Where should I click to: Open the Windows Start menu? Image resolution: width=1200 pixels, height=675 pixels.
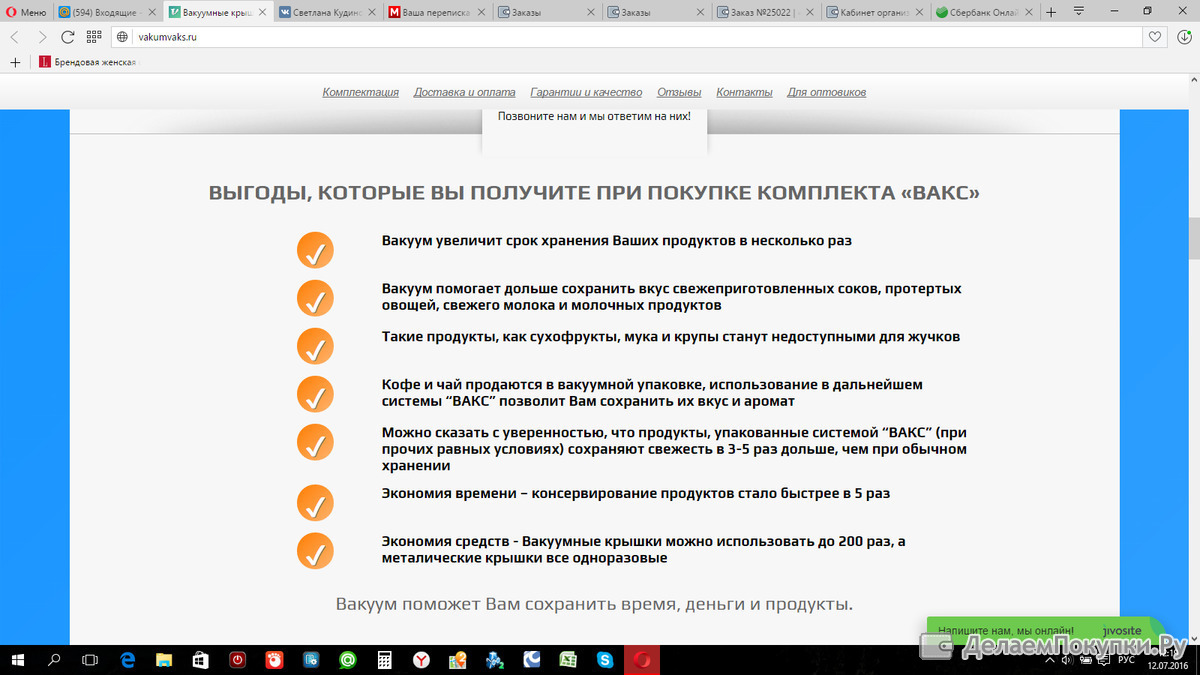pyautogui.click(x=17, y=659)
